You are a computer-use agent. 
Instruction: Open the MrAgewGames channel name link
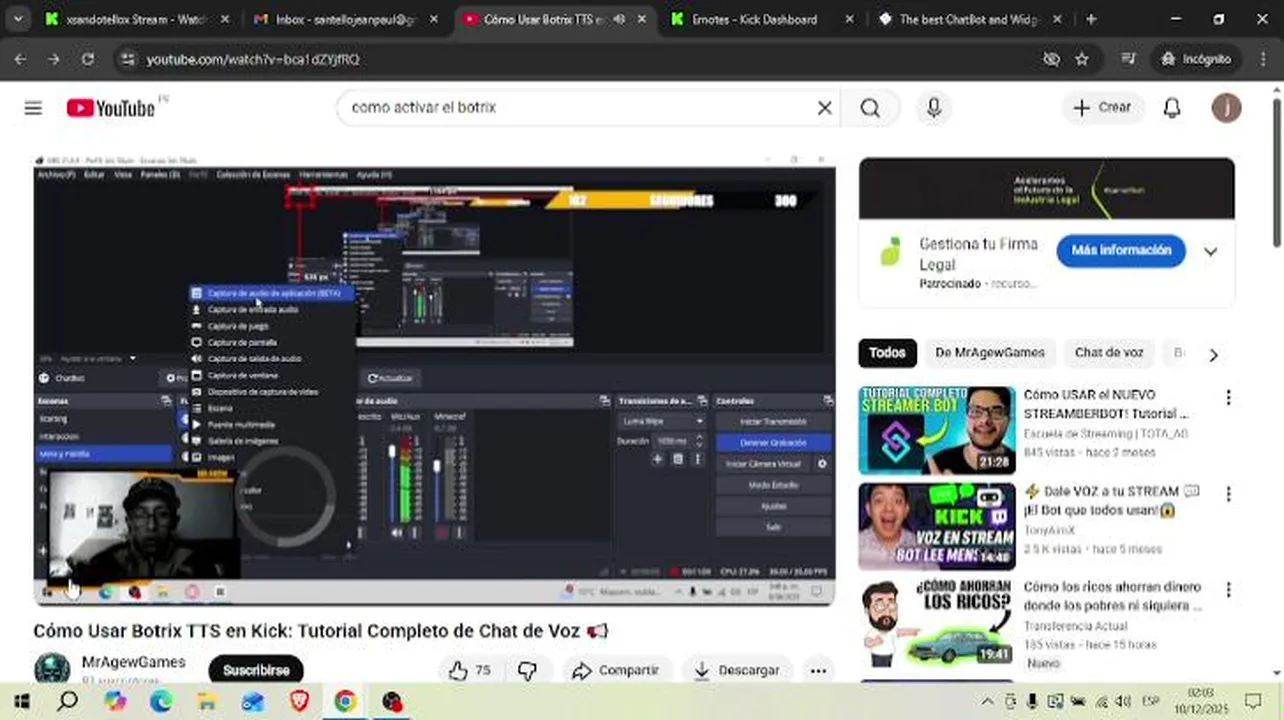tap(133, 662)
